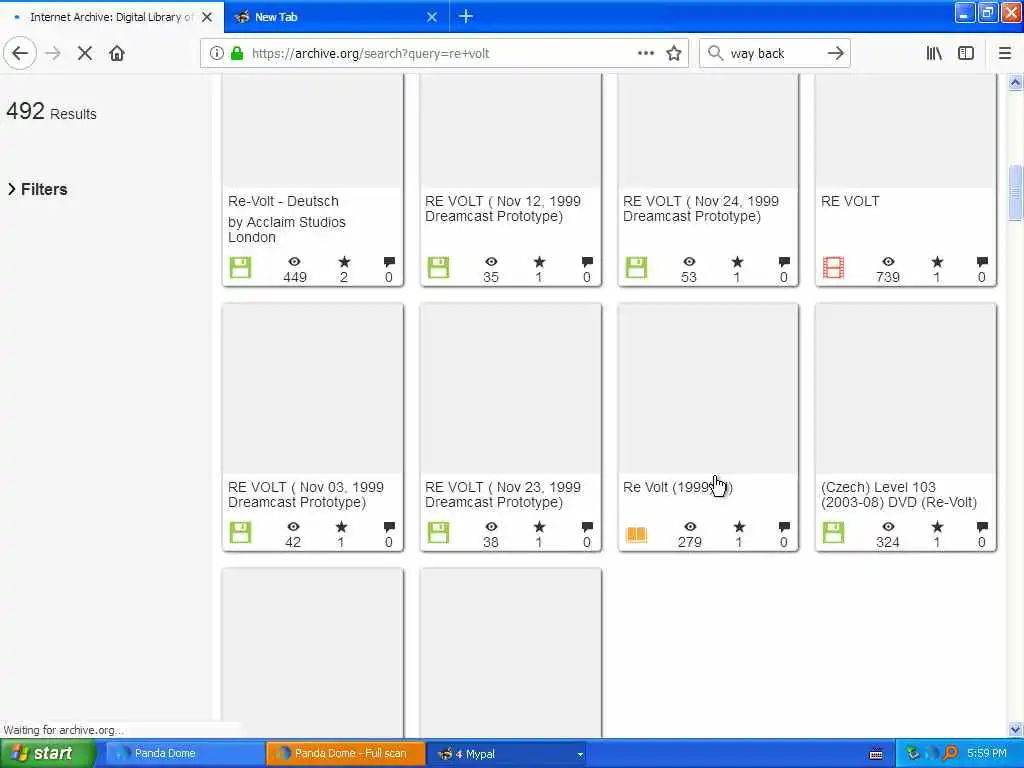Viewport: 1024px width, 768px height.
Task: Expand the Filters section
Action: pyautogui.click(x=38, y=189)
